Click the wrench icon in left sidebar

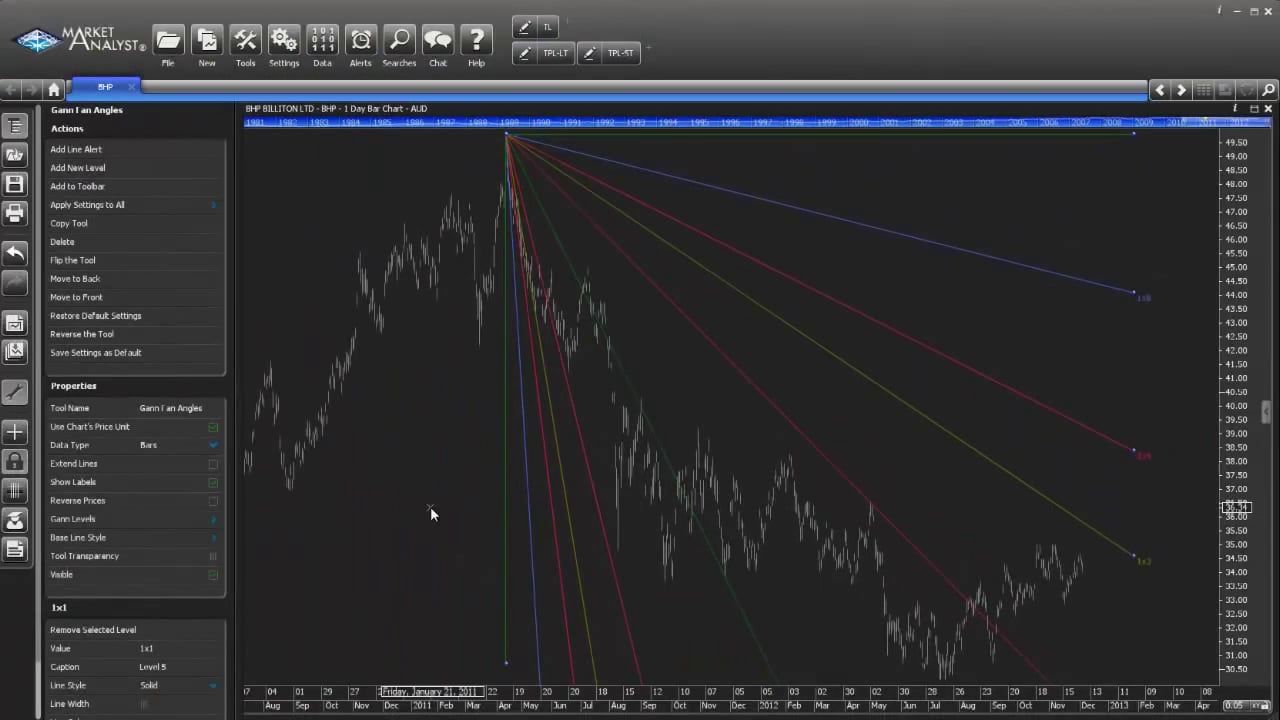14,392
